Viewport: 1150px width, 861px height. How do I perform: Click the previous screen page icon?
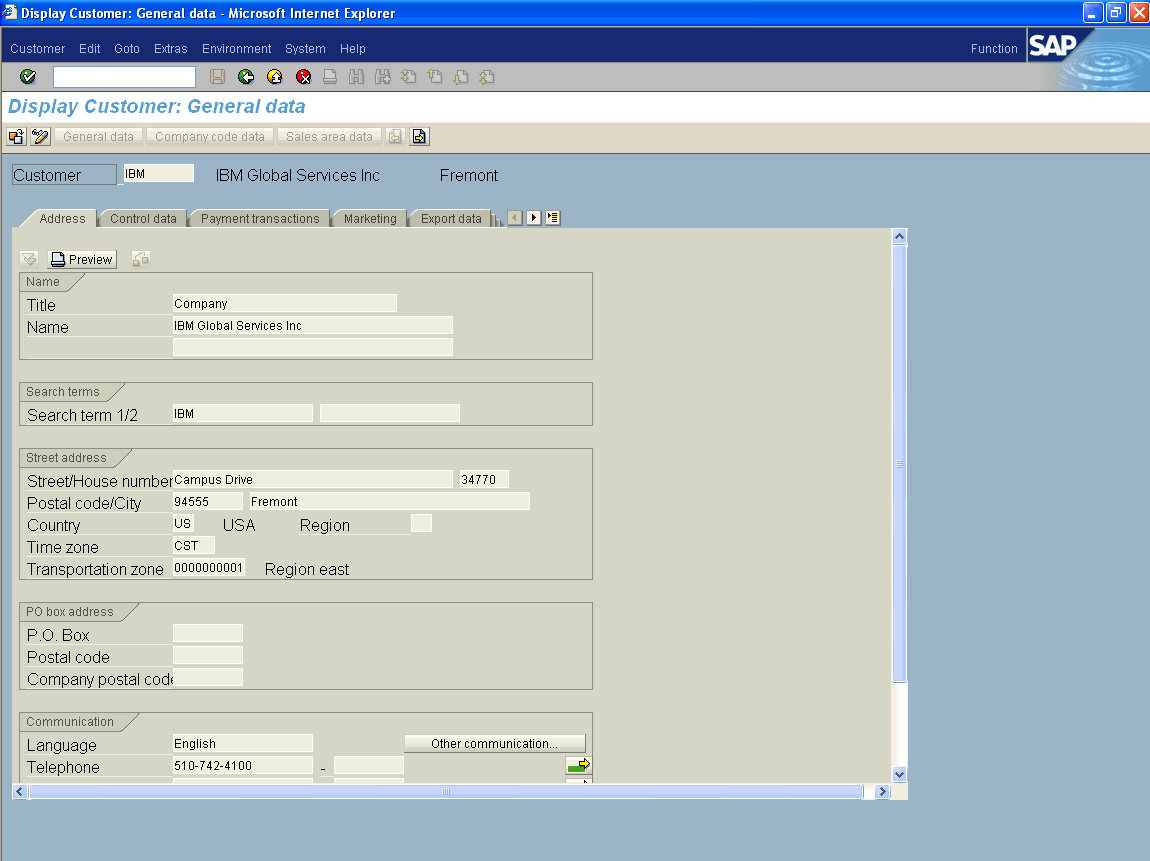pos(395,136)
